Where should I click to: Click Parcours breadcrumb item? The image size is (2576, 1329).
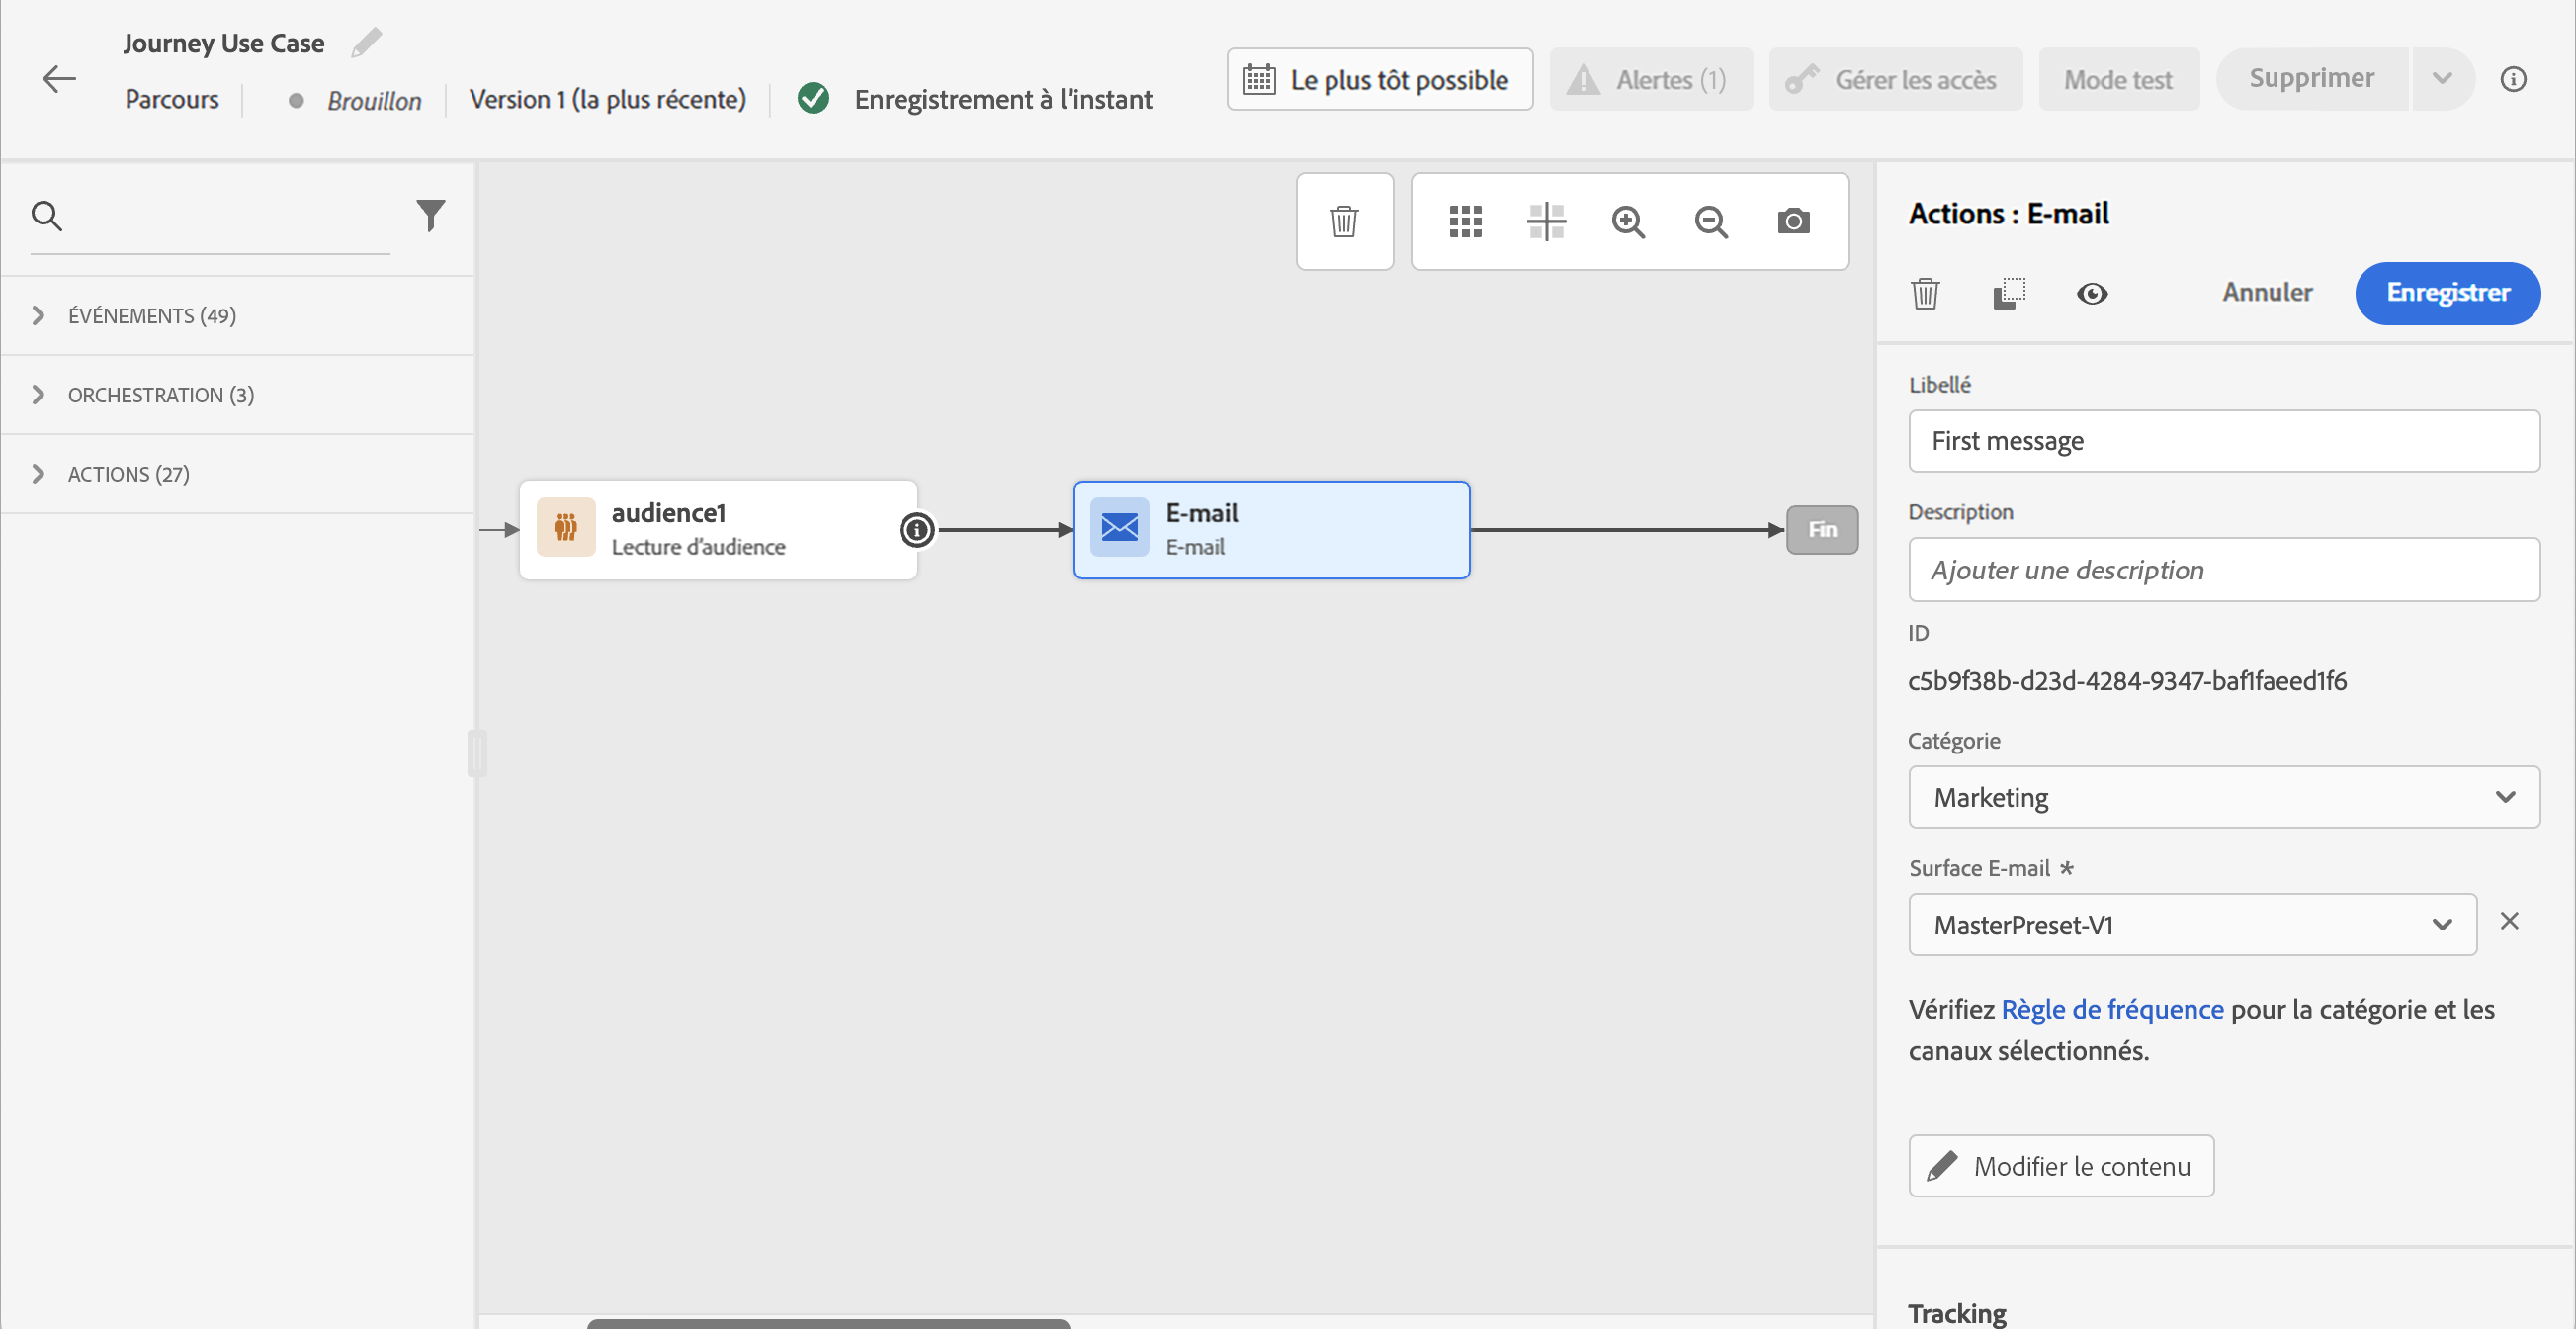tap(171, 100)
